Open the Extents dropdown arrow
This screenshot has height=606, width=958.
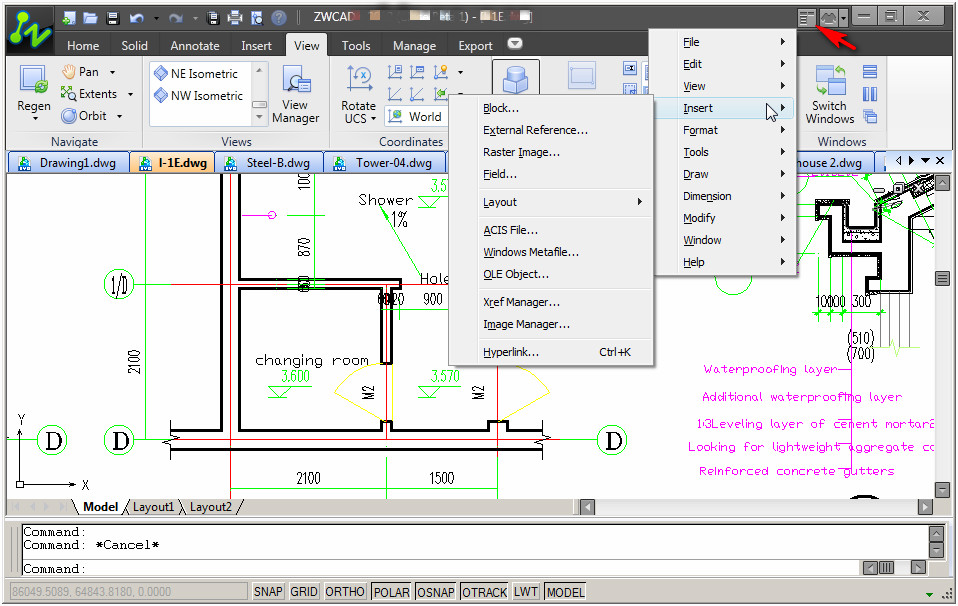tap(129, 94)
